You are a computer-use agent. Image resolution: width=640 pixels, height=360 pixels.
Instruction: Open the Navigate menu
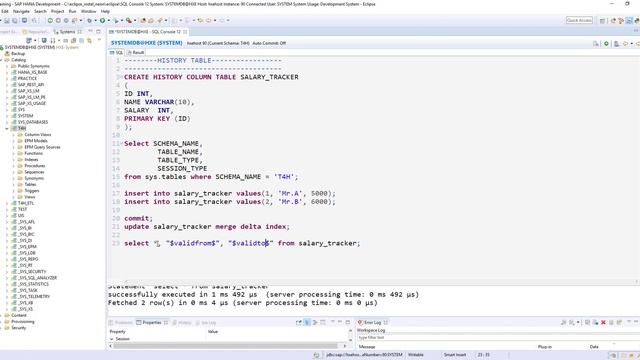pos(21,11)
